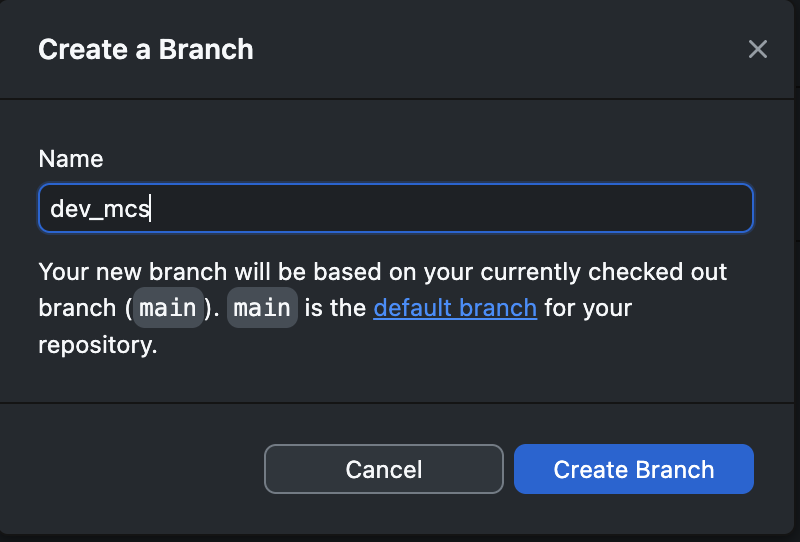Image resolution: width=800 pixels, height=542 pixels.
Task: Click the dev_mcs text in name field
Action: tap(99, 209)
